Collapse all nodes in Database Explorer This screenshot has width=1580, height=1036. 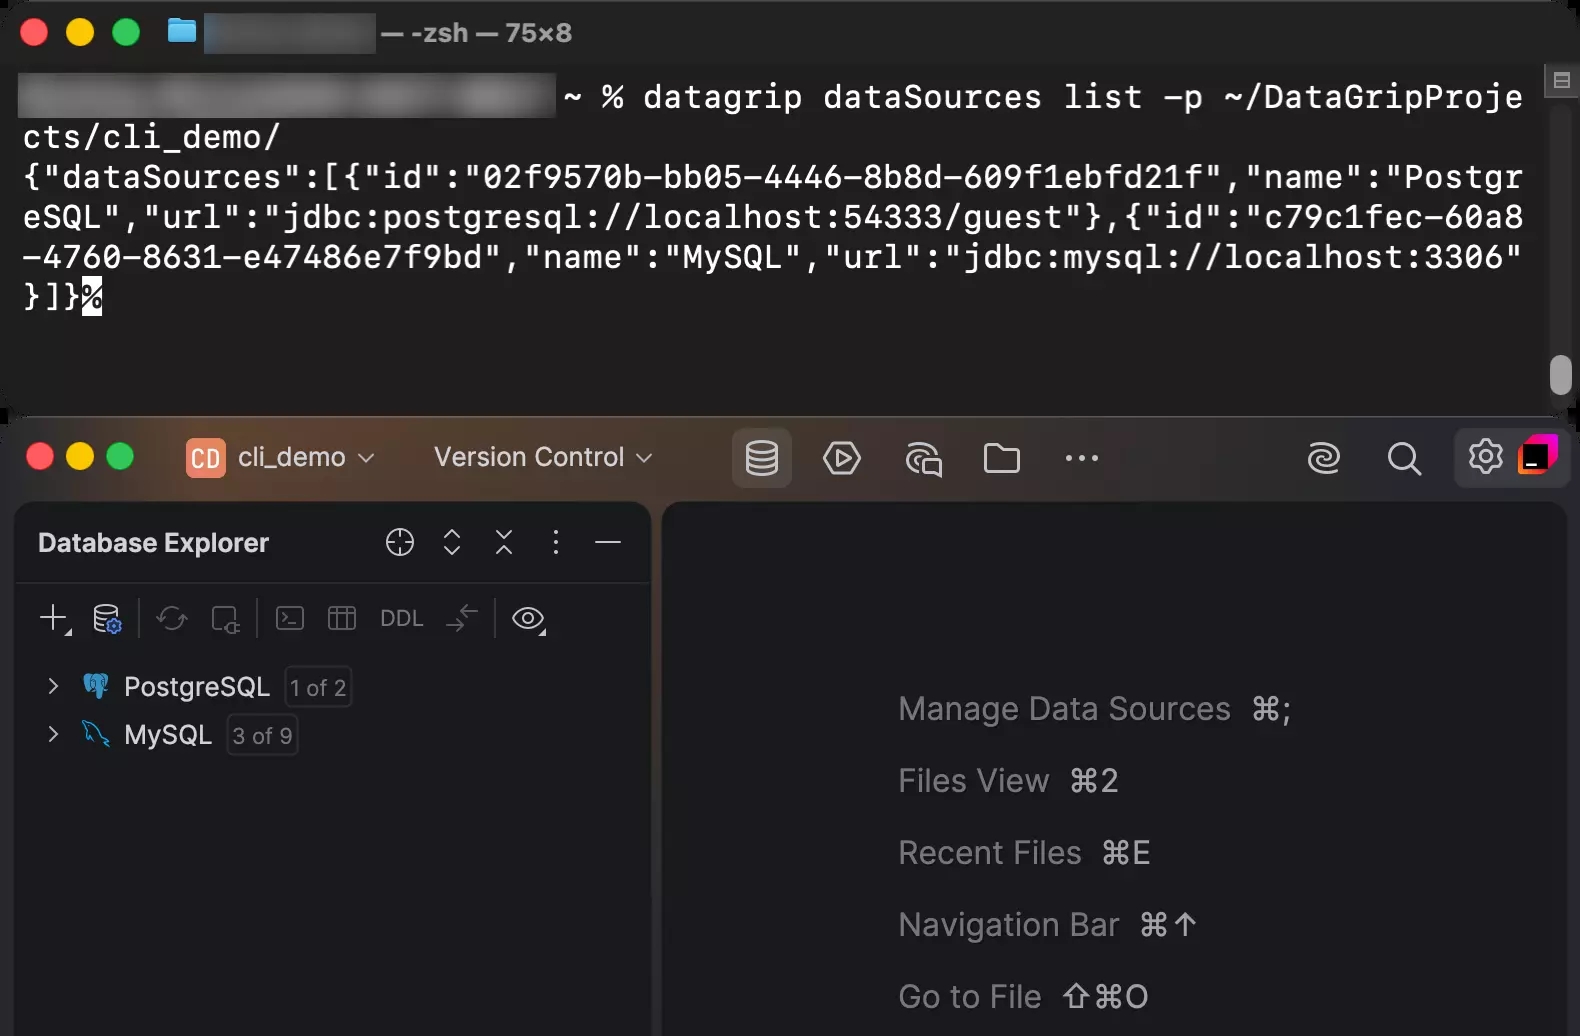(504, 542)
